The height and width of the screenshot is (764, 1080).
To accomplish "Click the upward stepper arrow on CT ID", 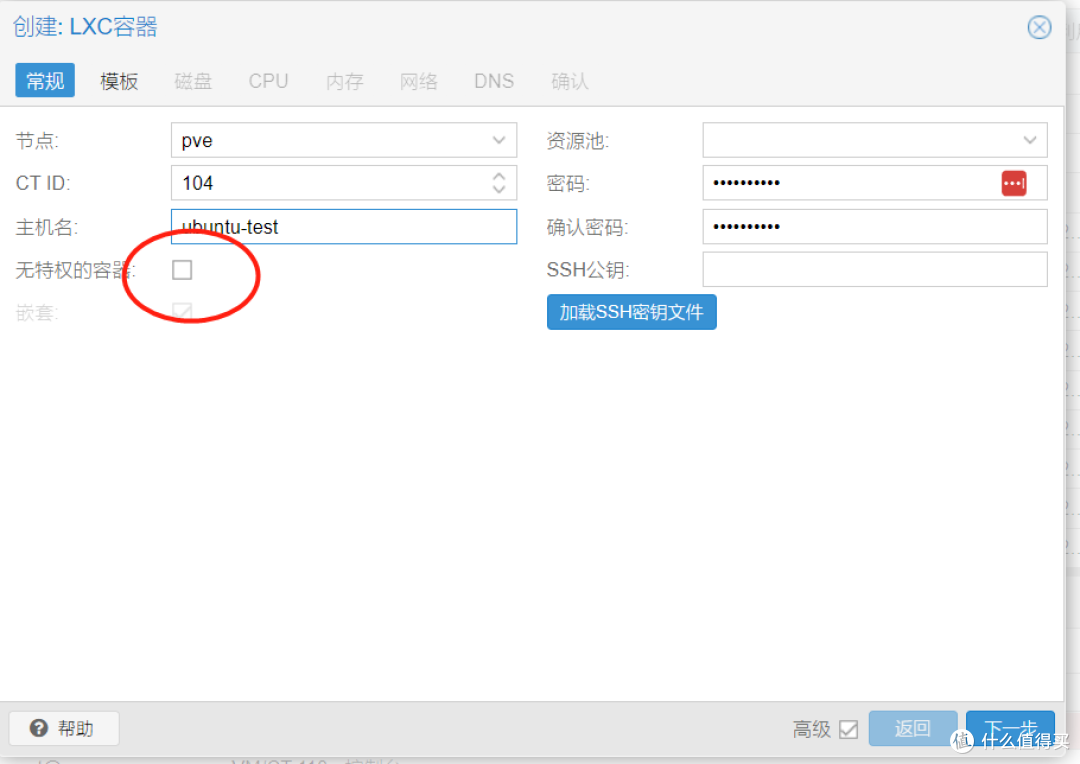I will 498,176.
